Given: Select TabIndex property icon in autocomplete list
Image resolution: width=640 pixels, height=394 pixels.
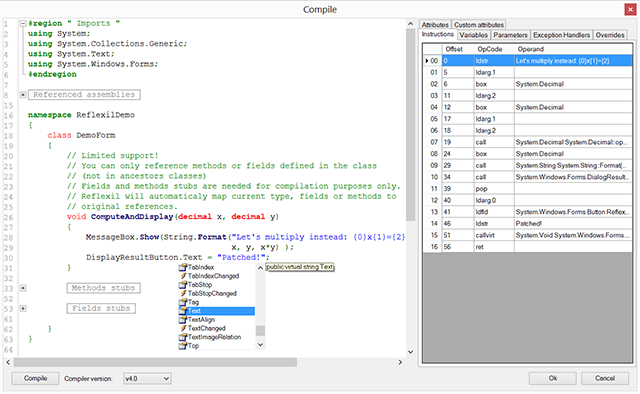Looking at the screenshot, I should pos(183,267).
